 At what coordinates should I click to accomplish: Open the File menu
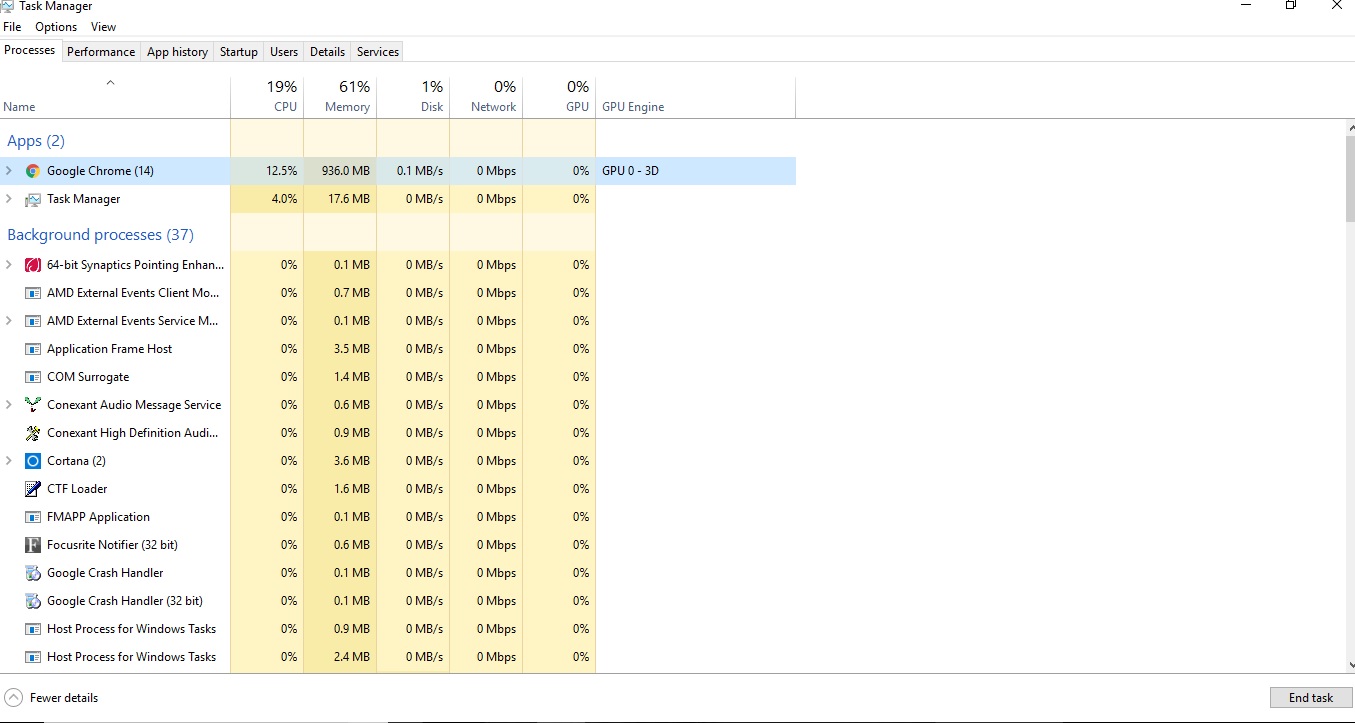[12, 27]
